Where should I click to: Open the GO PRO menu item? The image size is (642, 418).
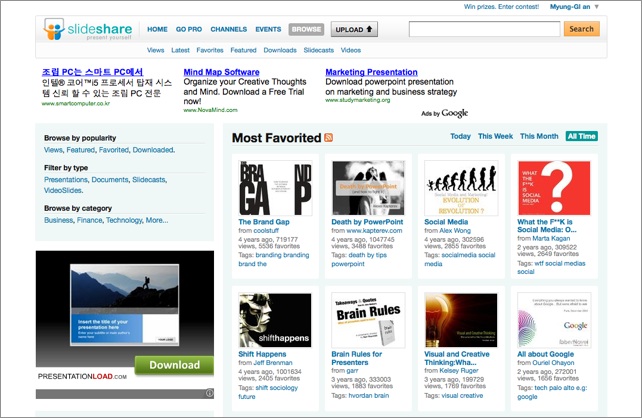(189, 29)
